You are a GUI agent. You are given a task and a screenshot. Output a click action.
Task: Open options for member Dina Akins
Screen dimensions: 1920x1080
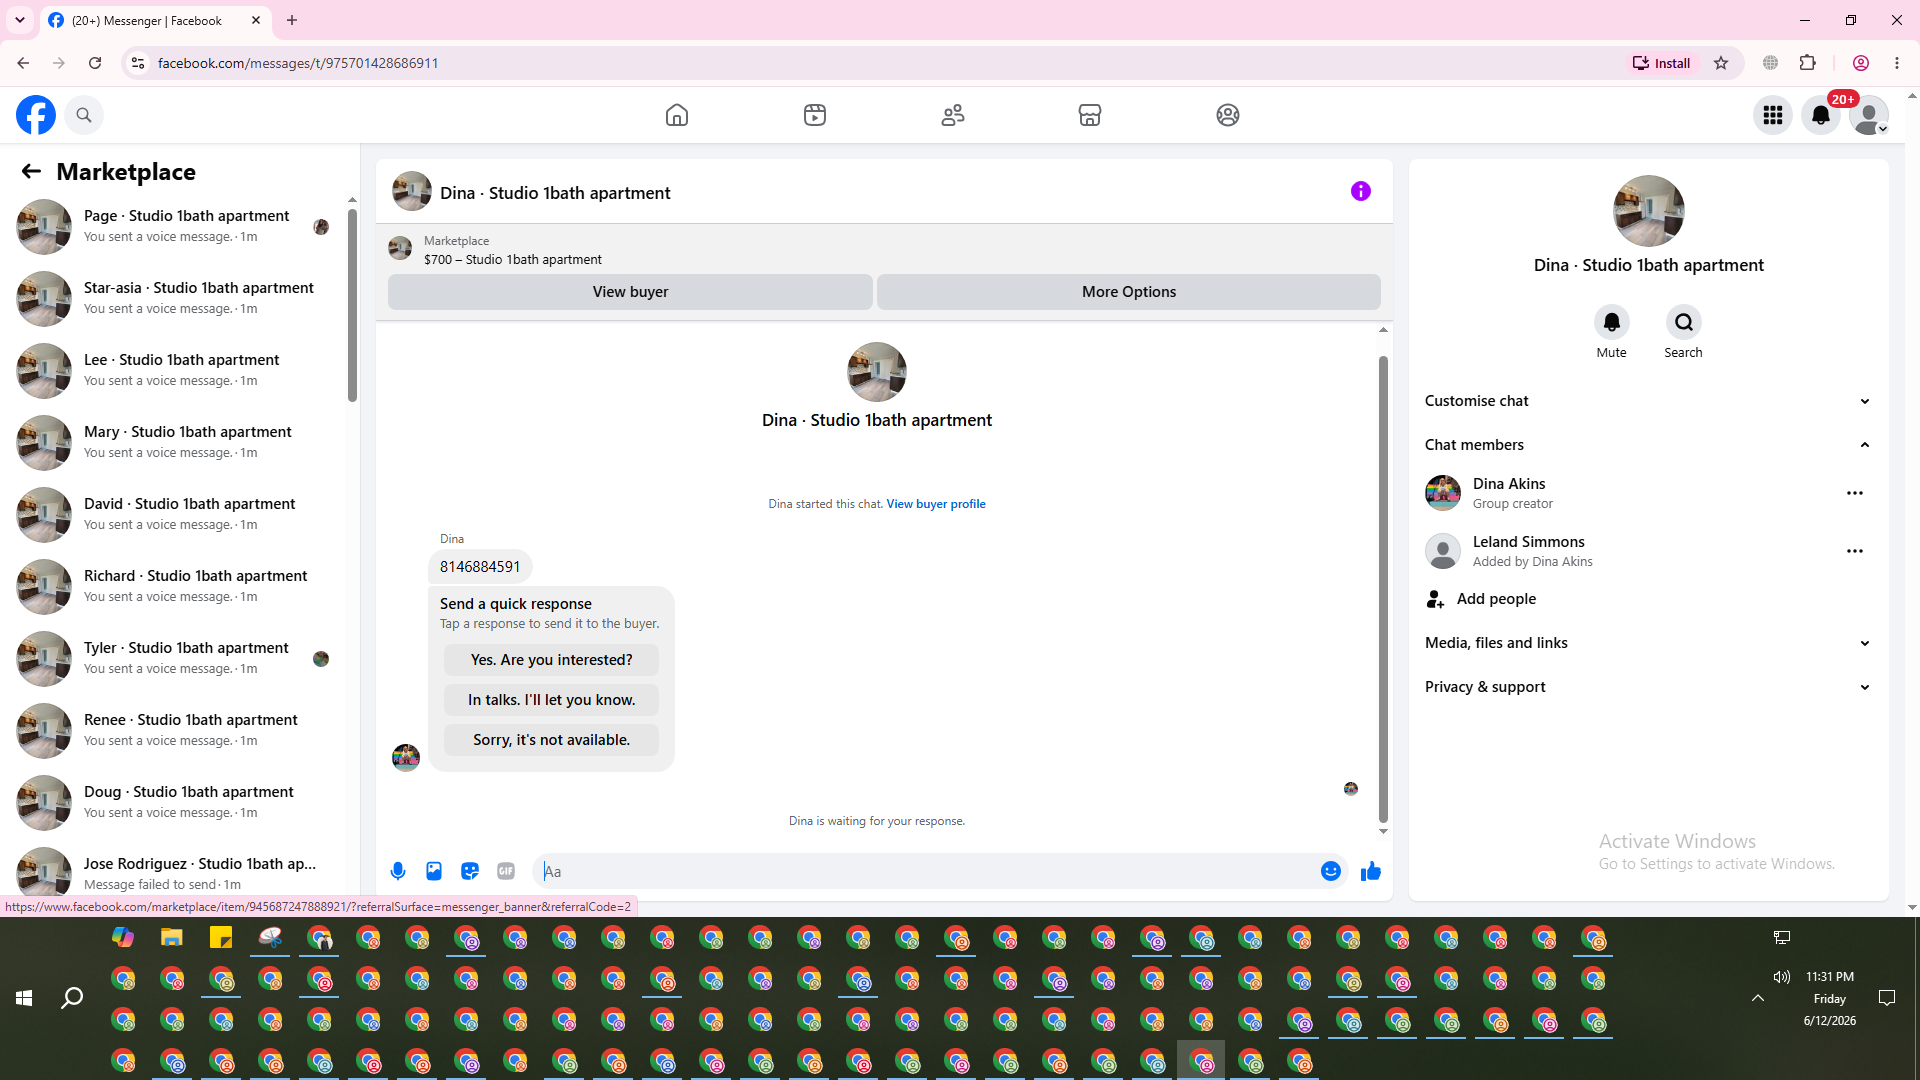point(1855,493)
